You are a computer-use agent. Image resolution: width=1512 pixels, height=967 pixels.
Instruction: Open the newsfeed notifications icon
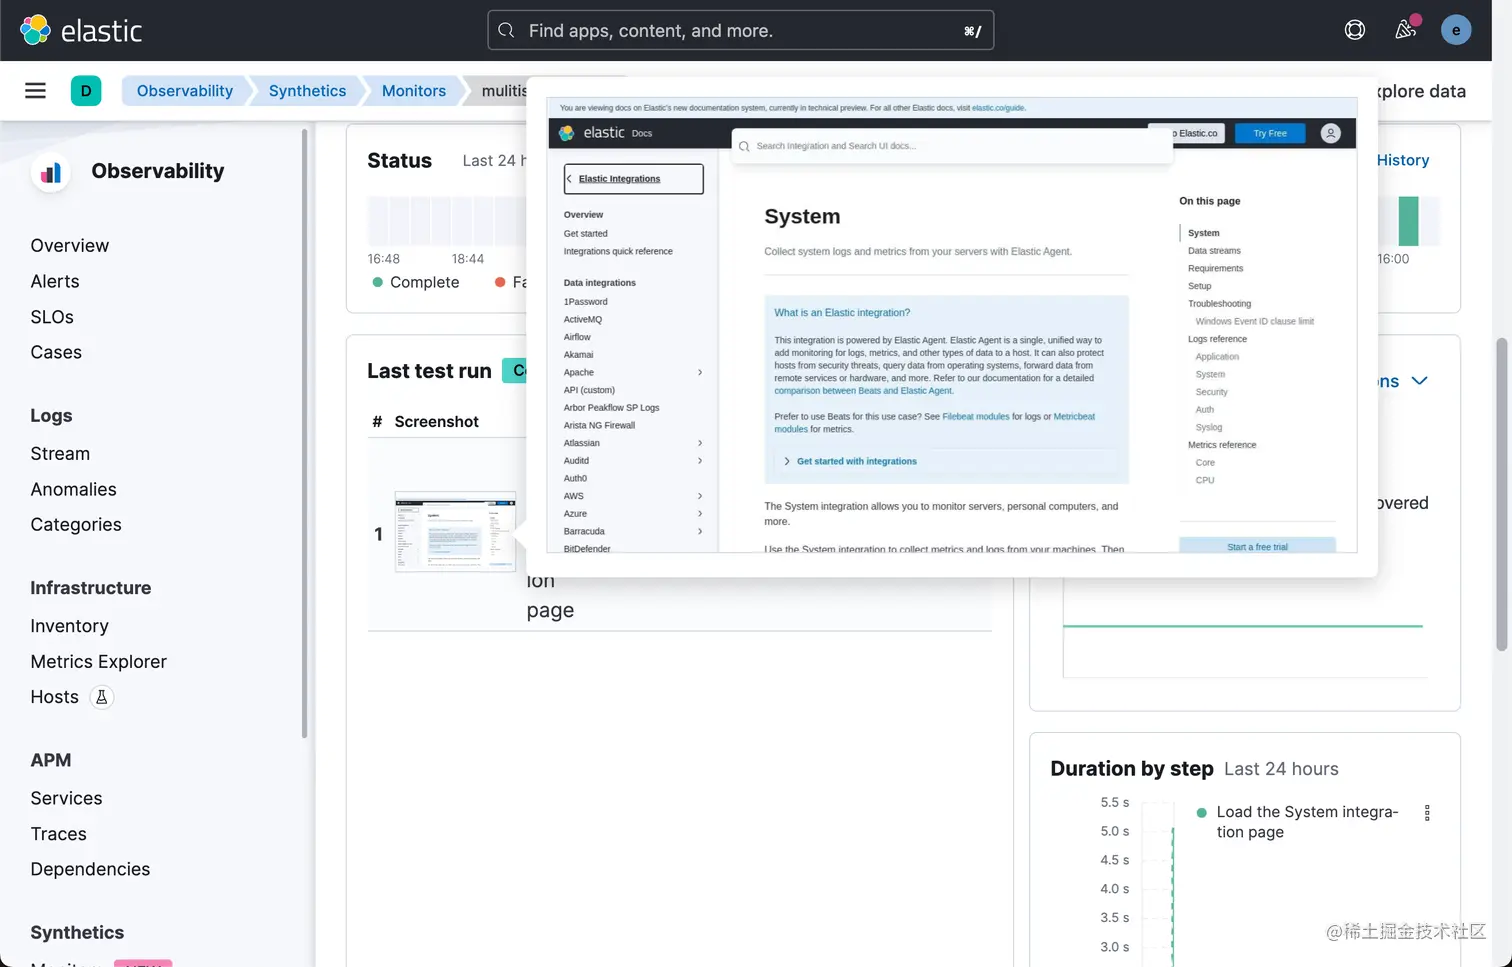pos(1406,30)
